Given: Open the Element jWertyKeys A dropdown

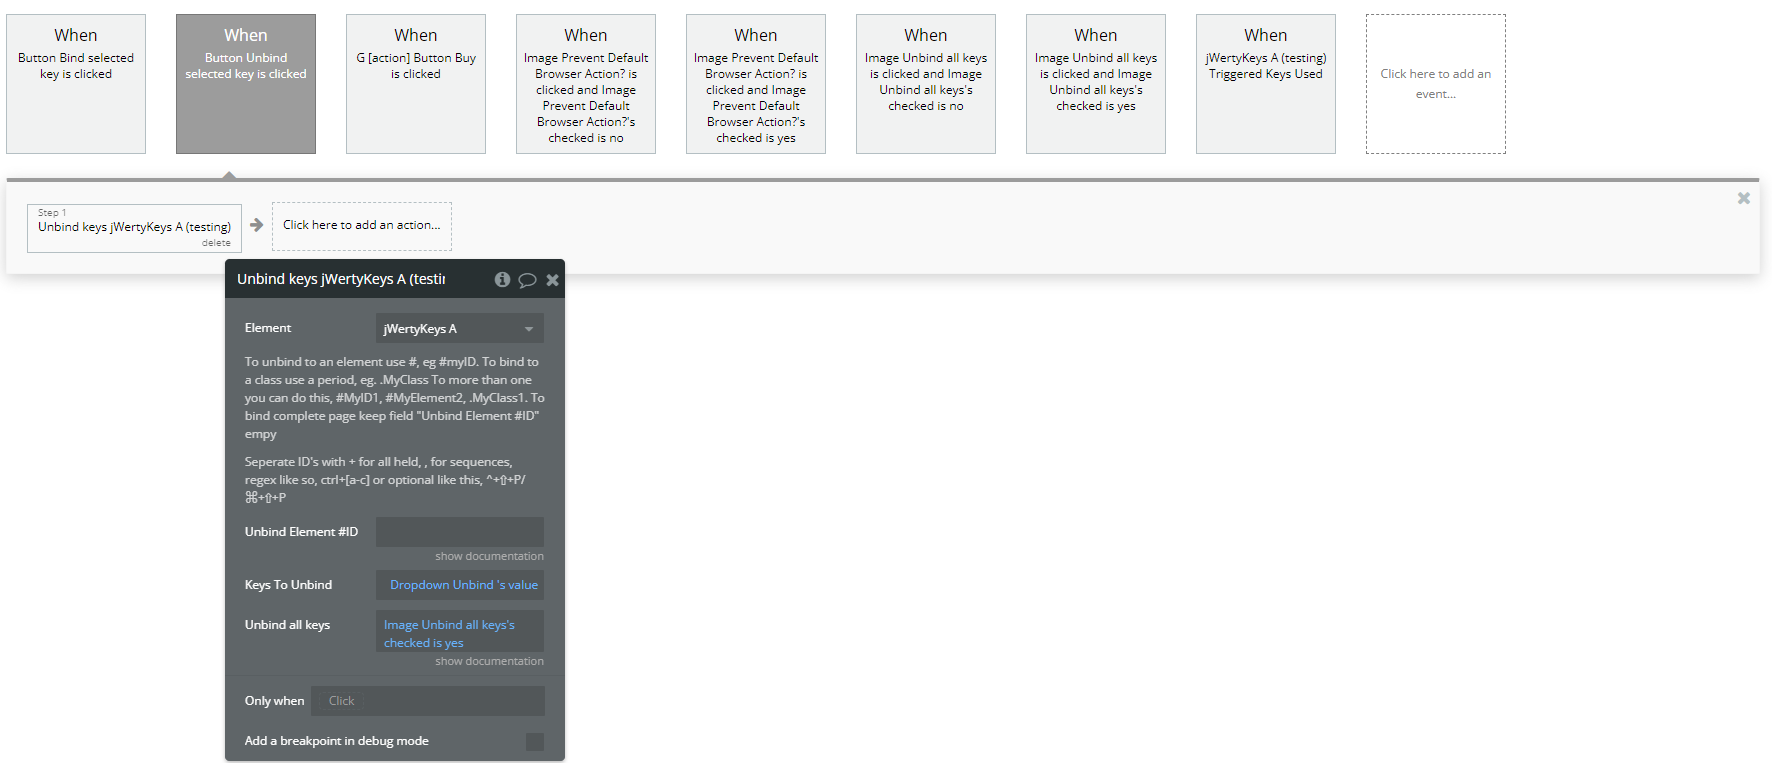Looking at the screenshot, I should click(460, 328).
